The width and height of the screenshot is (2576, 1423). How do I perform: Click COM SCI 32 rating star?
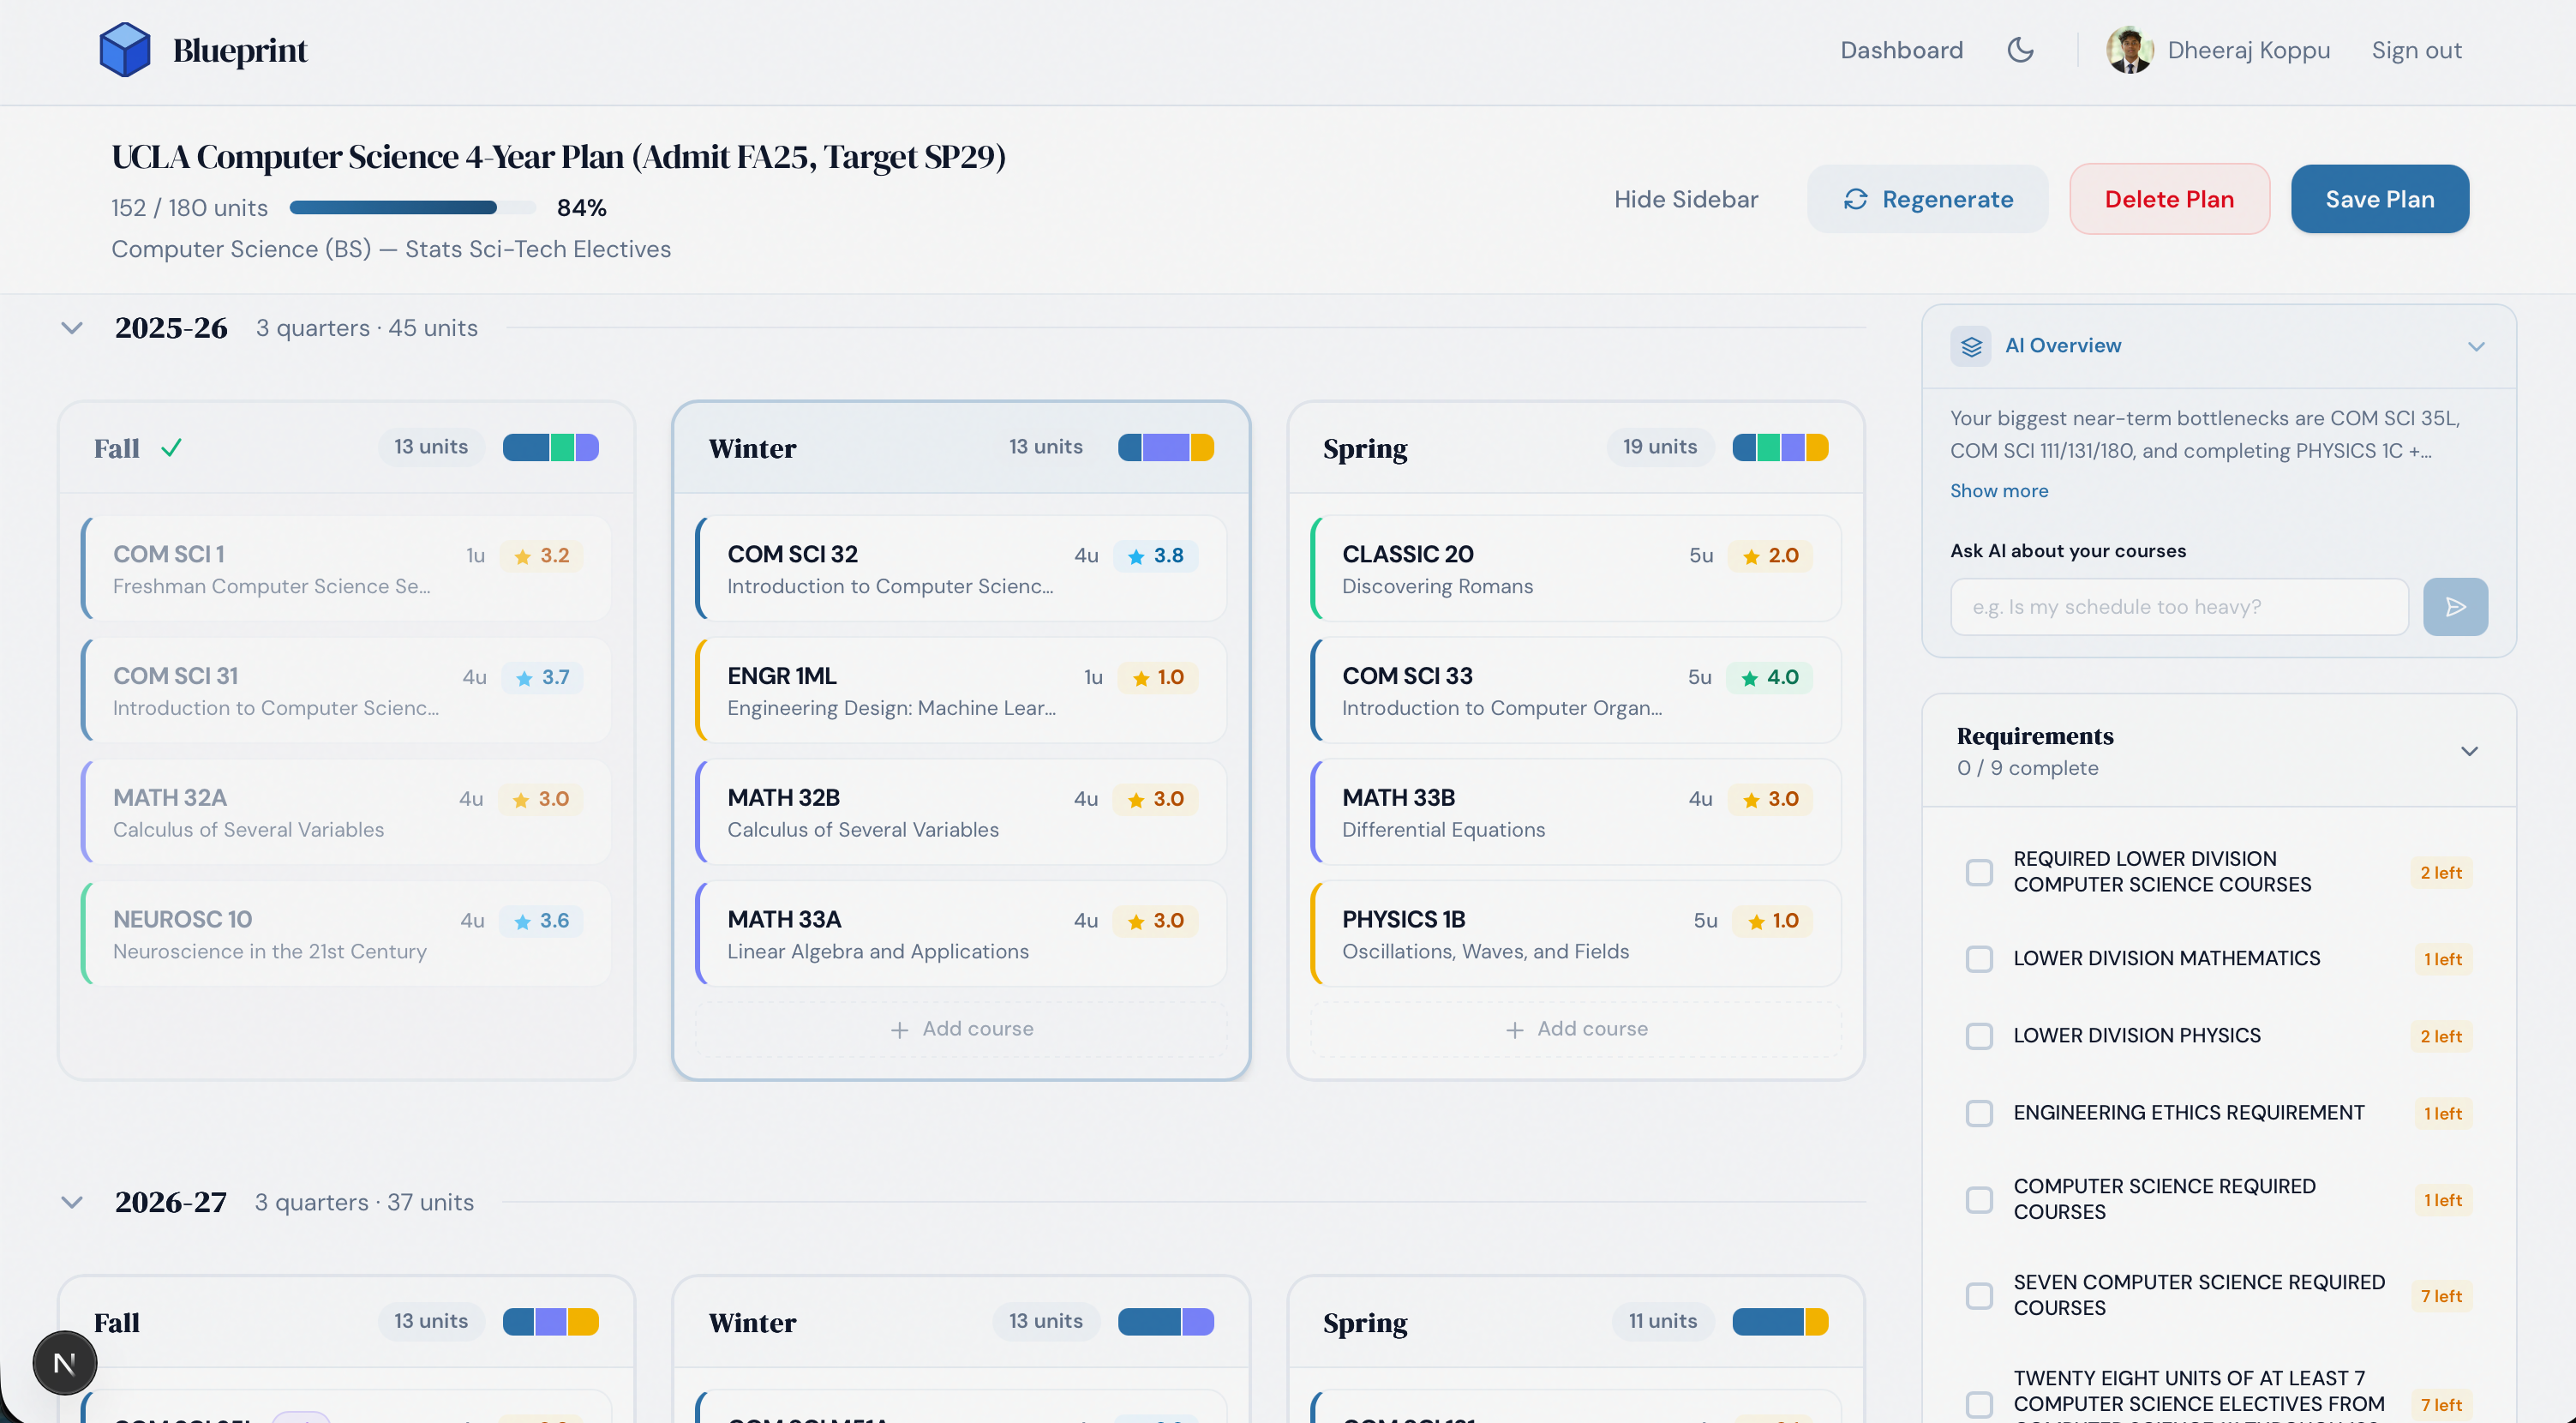click(x=1136, y=557)
